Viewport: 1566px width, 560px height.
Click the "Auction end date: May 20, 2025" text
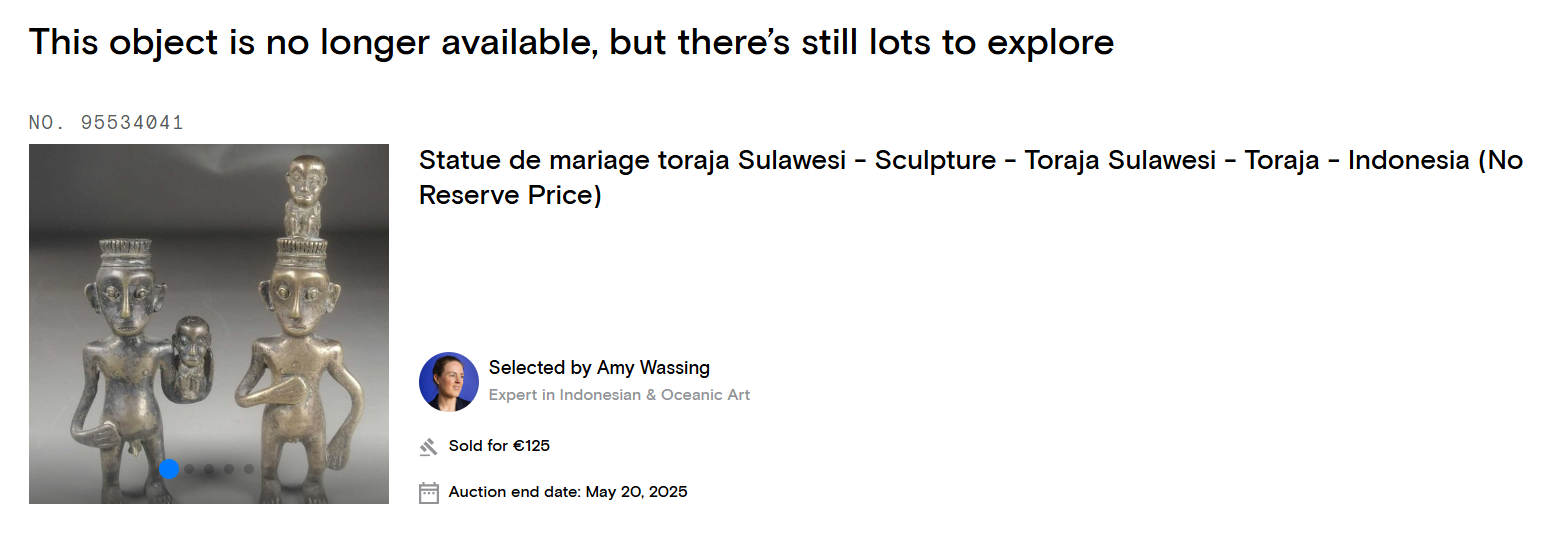click(x=568, y=492)
